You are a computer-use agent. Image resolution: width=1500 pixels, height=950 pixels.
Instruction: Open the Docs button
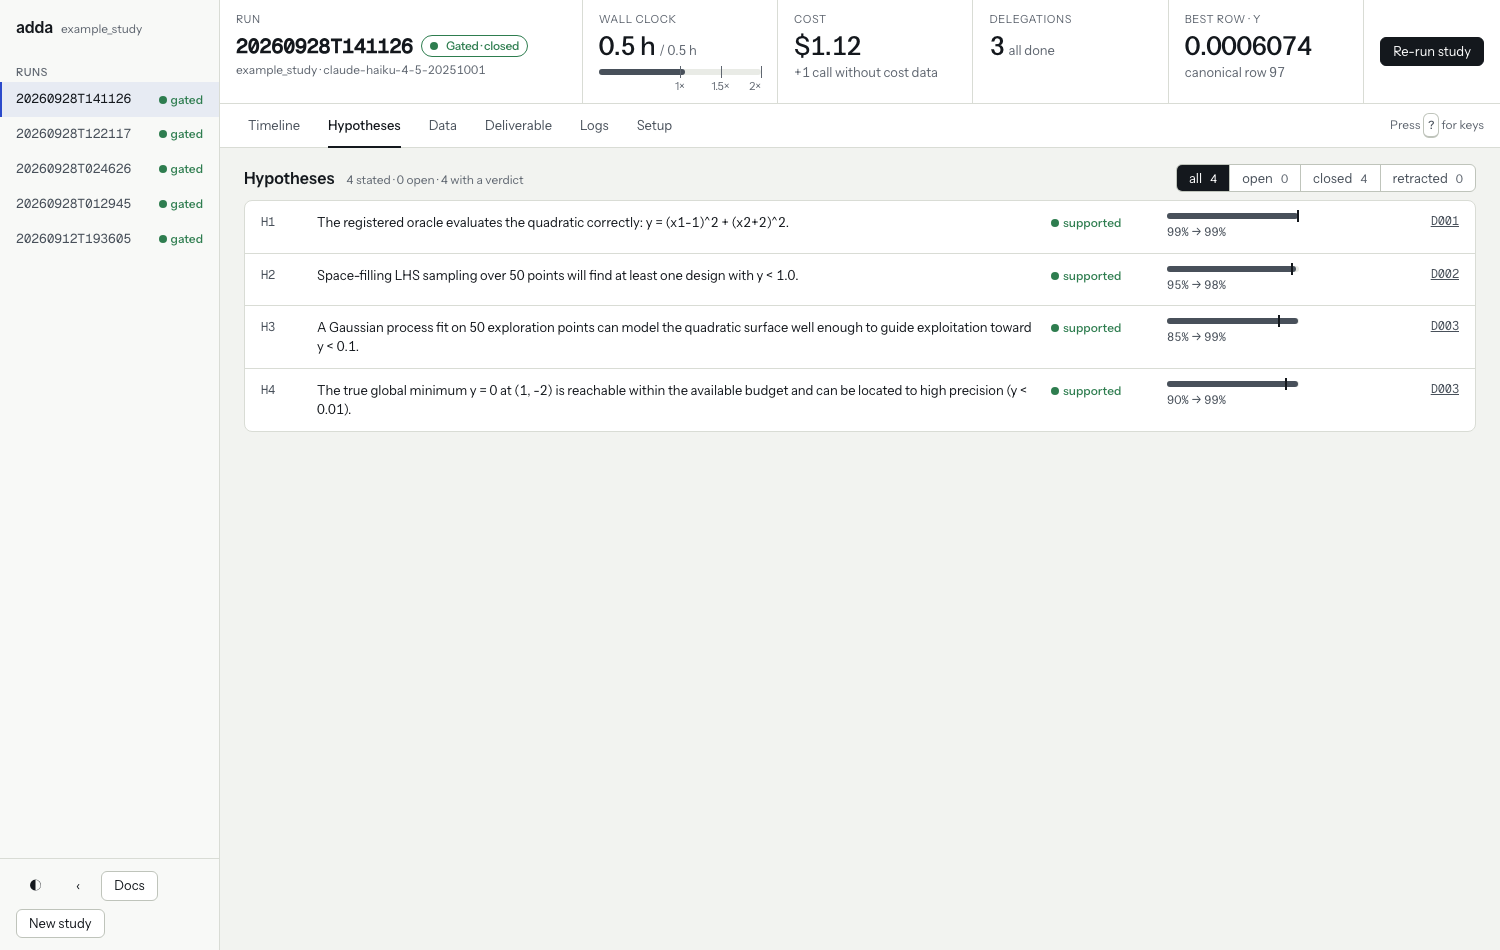click(129, 885)
